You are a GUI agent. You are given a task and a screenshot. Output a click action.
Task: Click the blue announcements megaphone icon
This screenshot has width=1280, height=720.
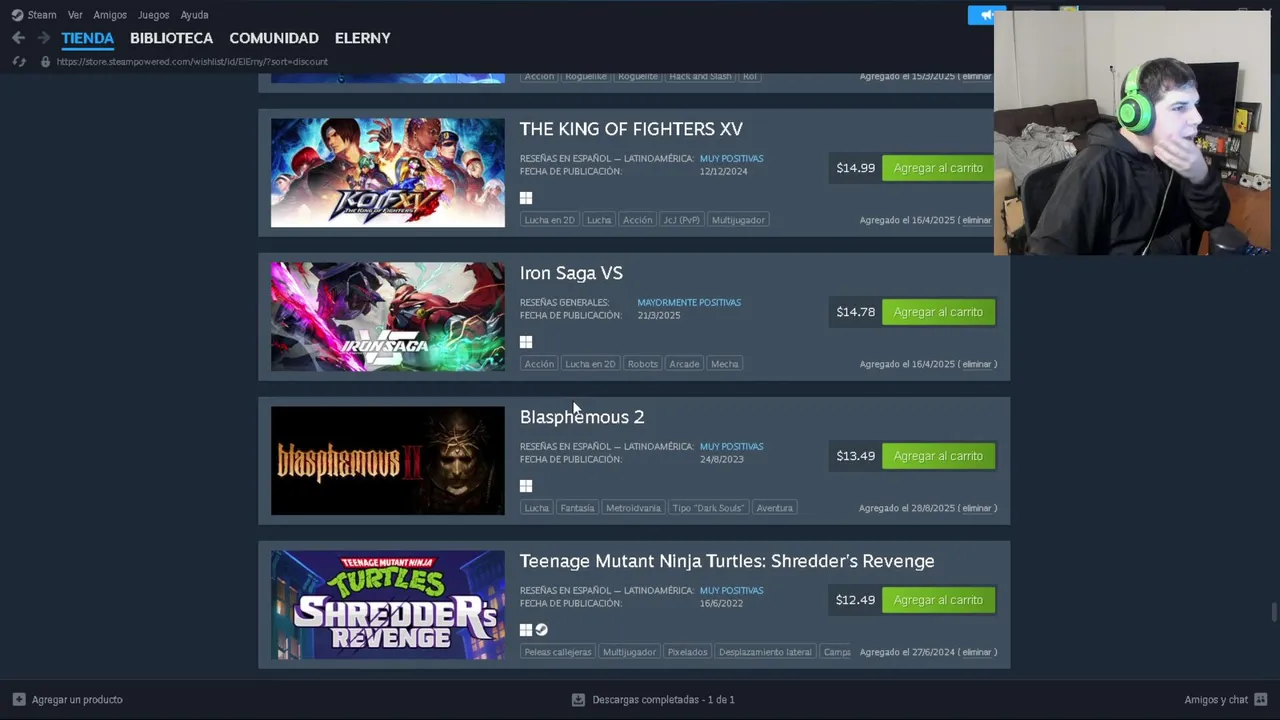point(986,15)
